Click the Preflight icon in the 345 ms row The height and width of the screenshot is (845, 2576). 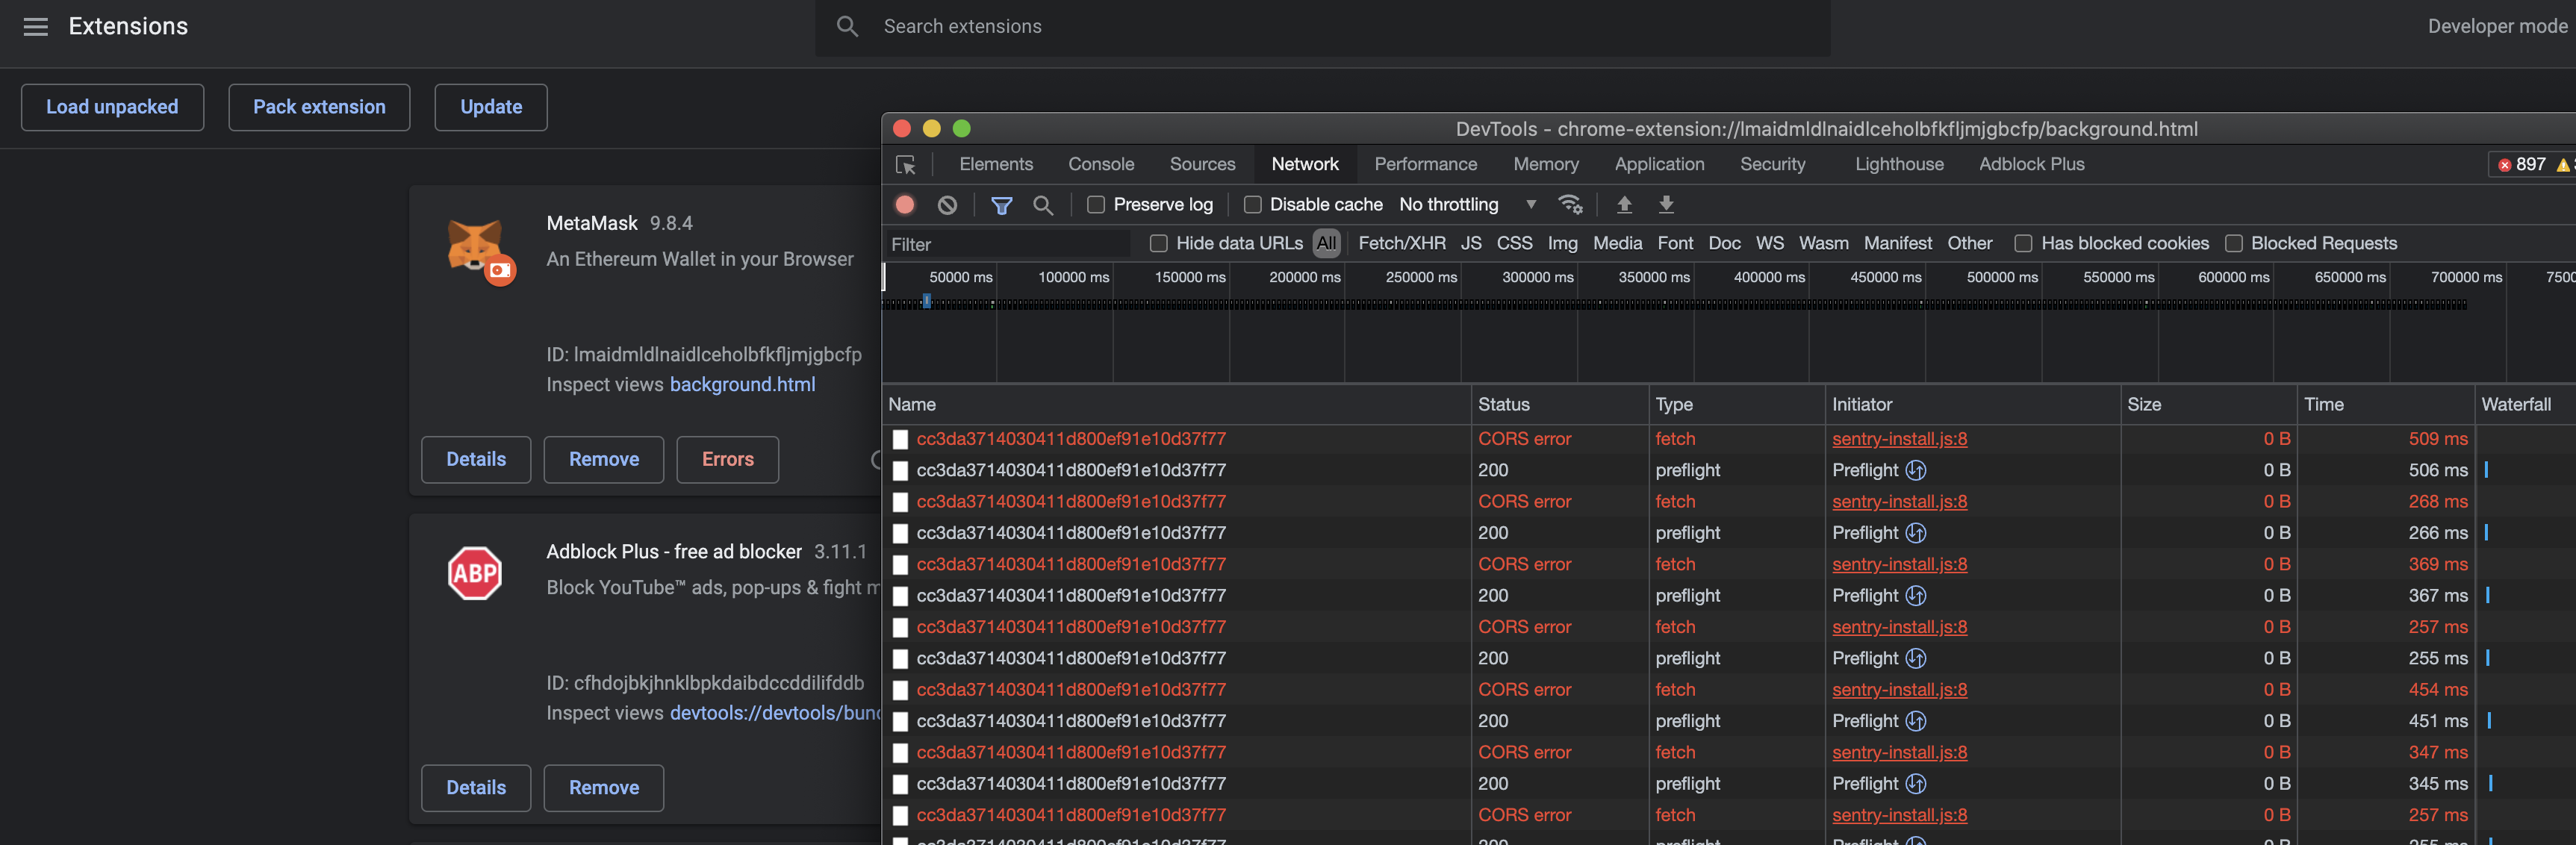1916,784
